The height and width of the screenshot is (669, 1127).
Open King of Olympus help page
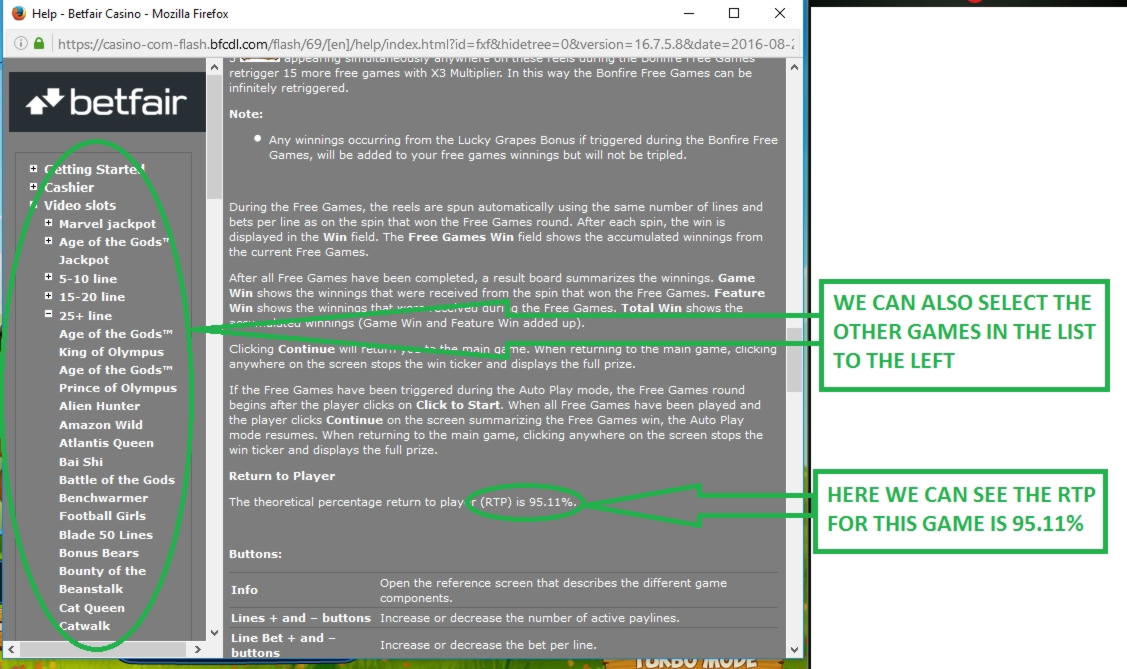click(x=111, y=351)
